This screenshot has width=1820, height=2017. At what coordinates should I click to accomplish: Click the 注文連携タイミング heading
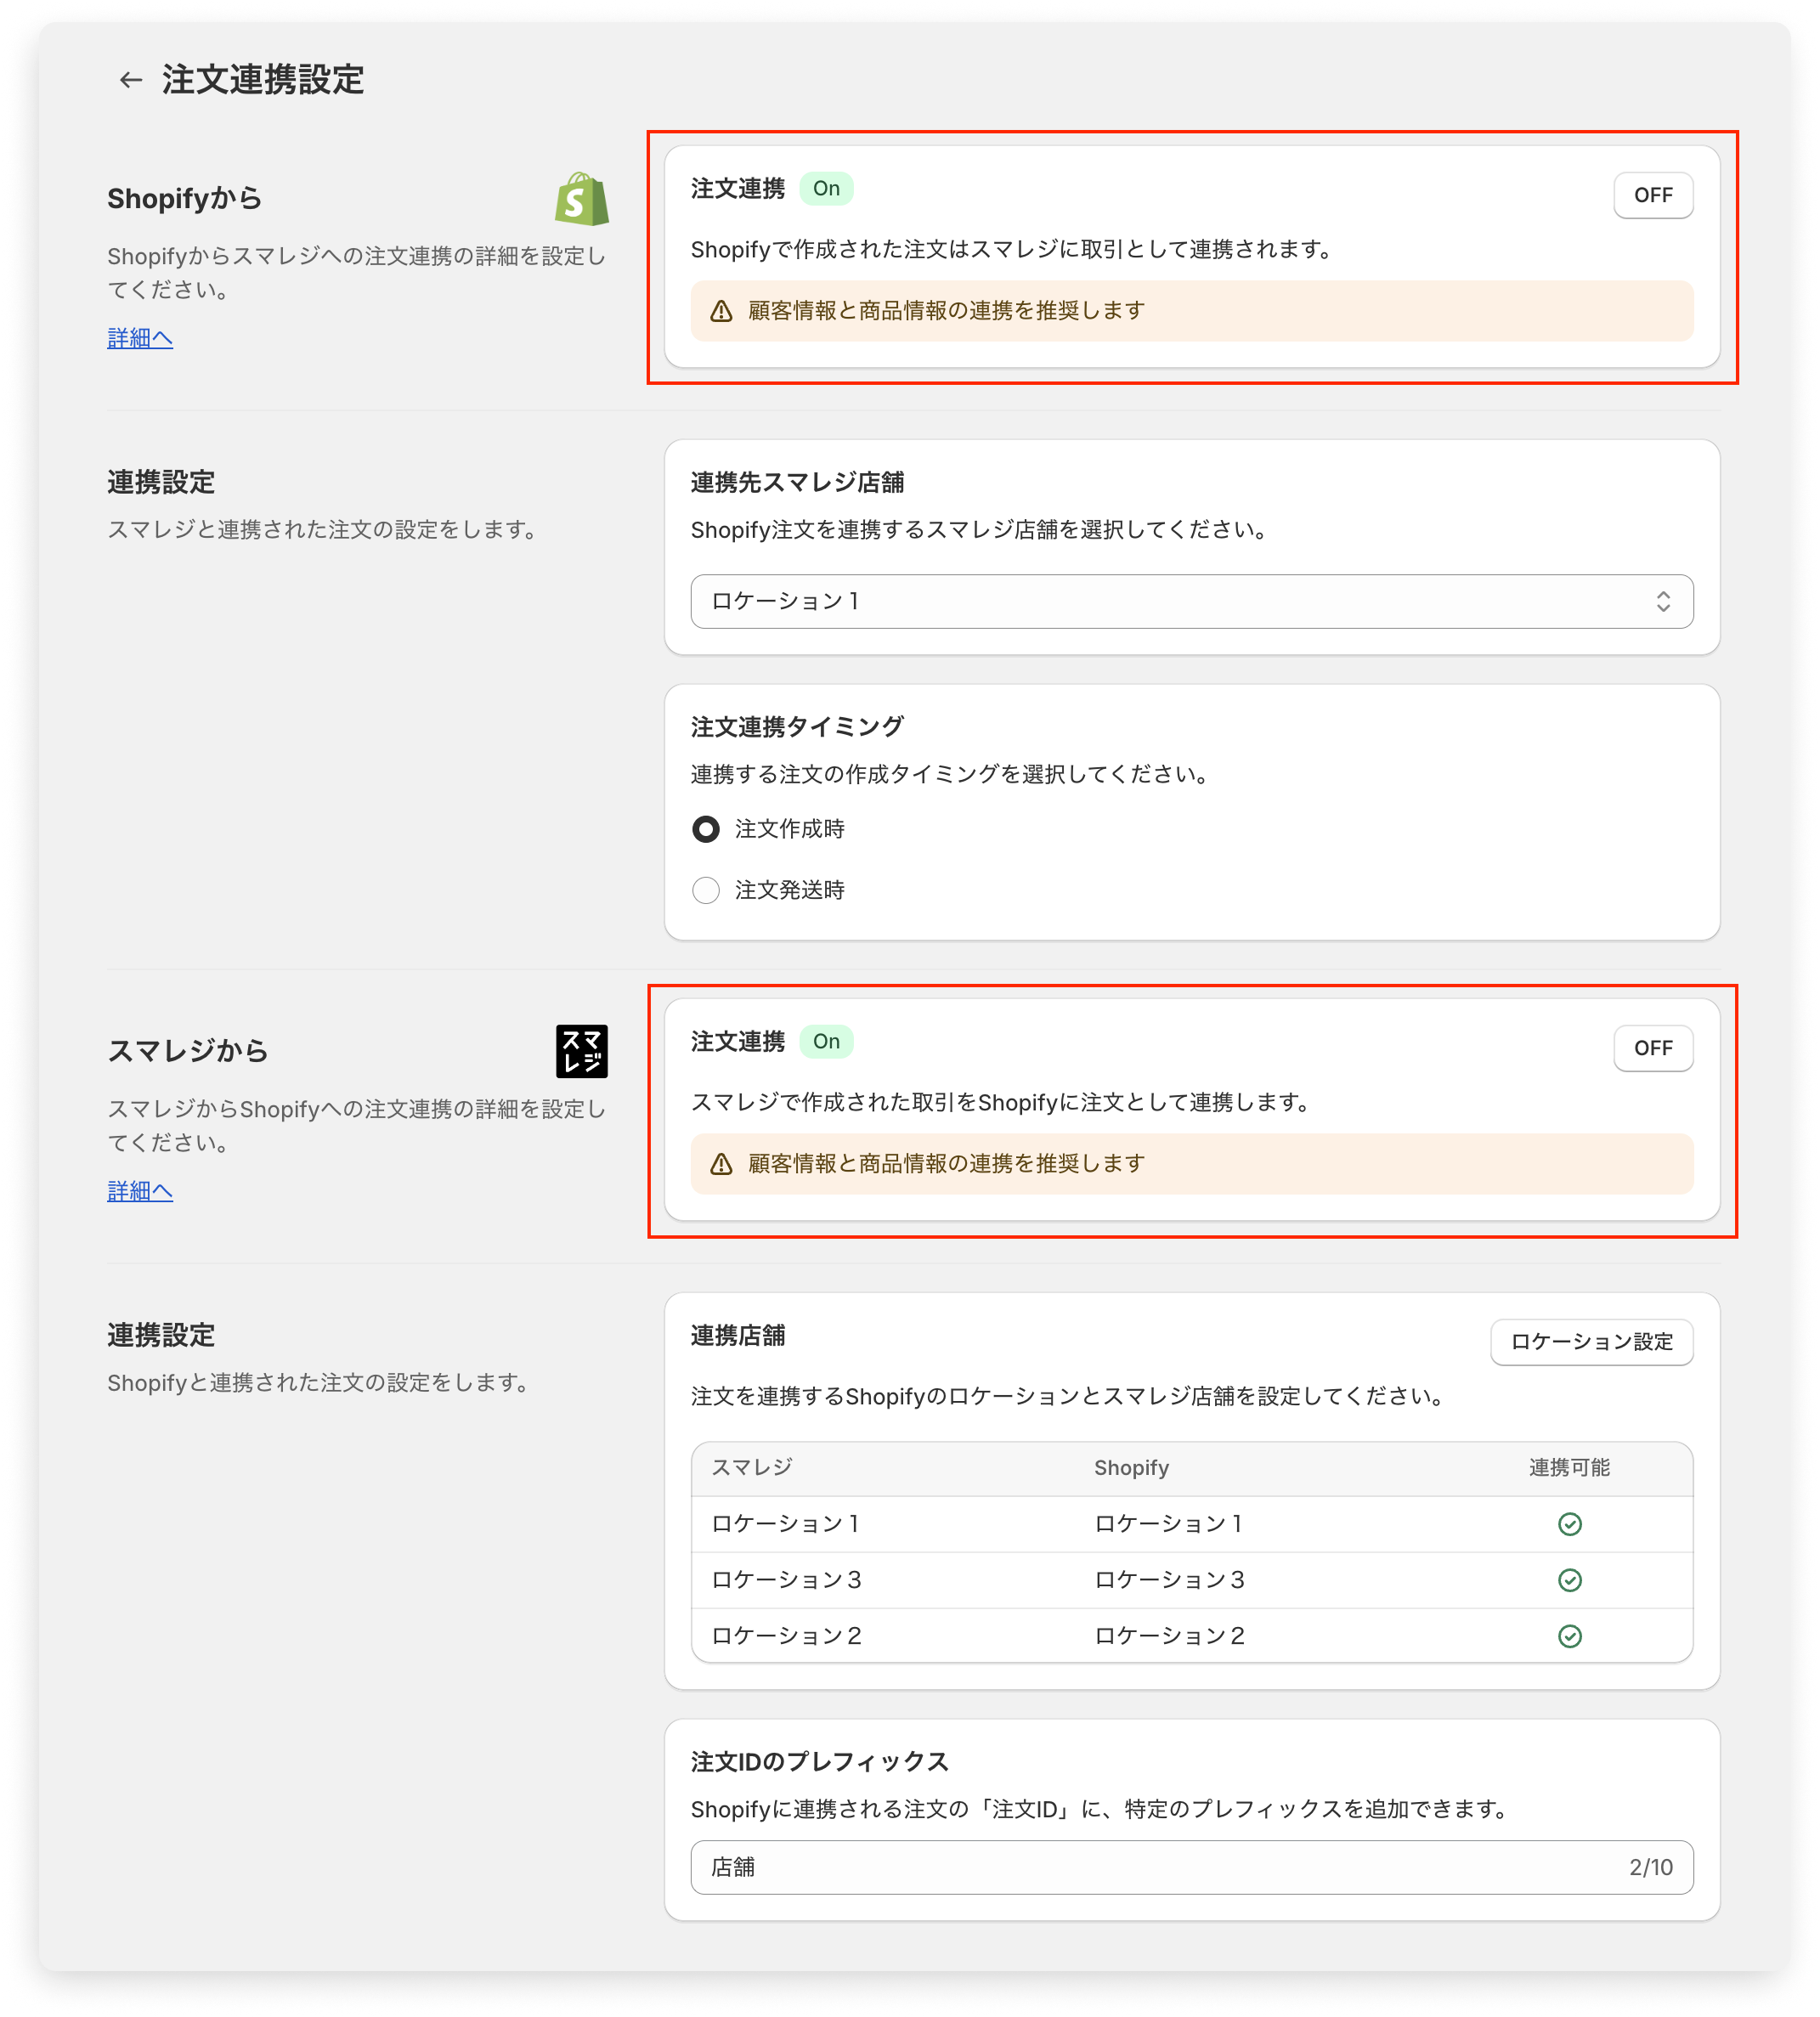[x=797, y=727]
